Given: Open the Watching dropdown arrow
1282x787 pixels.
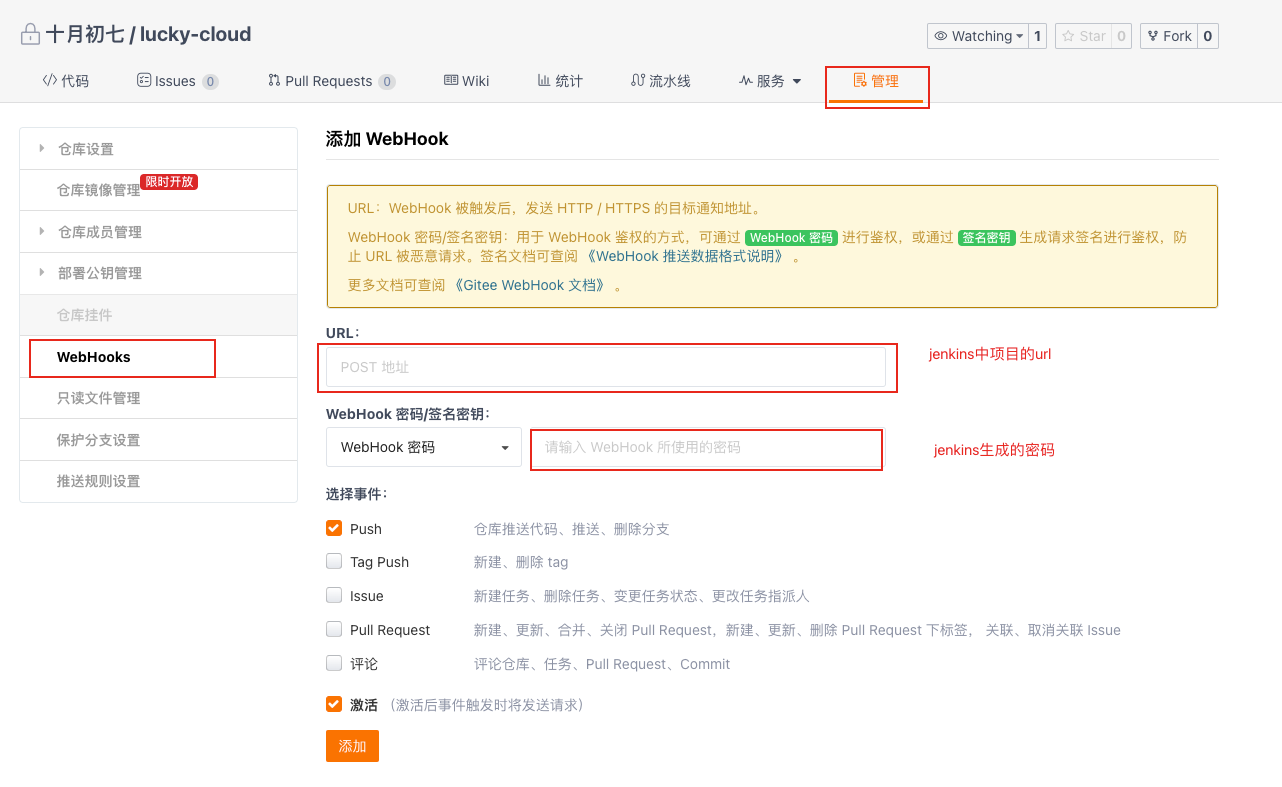Looking at the screenshot, I should pyautogui.click(x=1020, y=37).
